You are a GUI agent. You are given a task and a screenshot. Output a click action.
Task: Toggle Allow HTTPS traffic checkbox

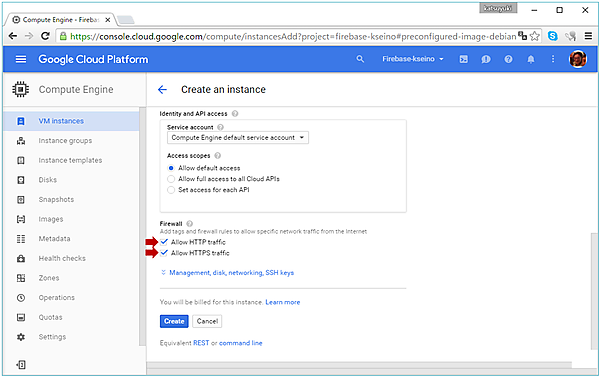tap(164, 253)
